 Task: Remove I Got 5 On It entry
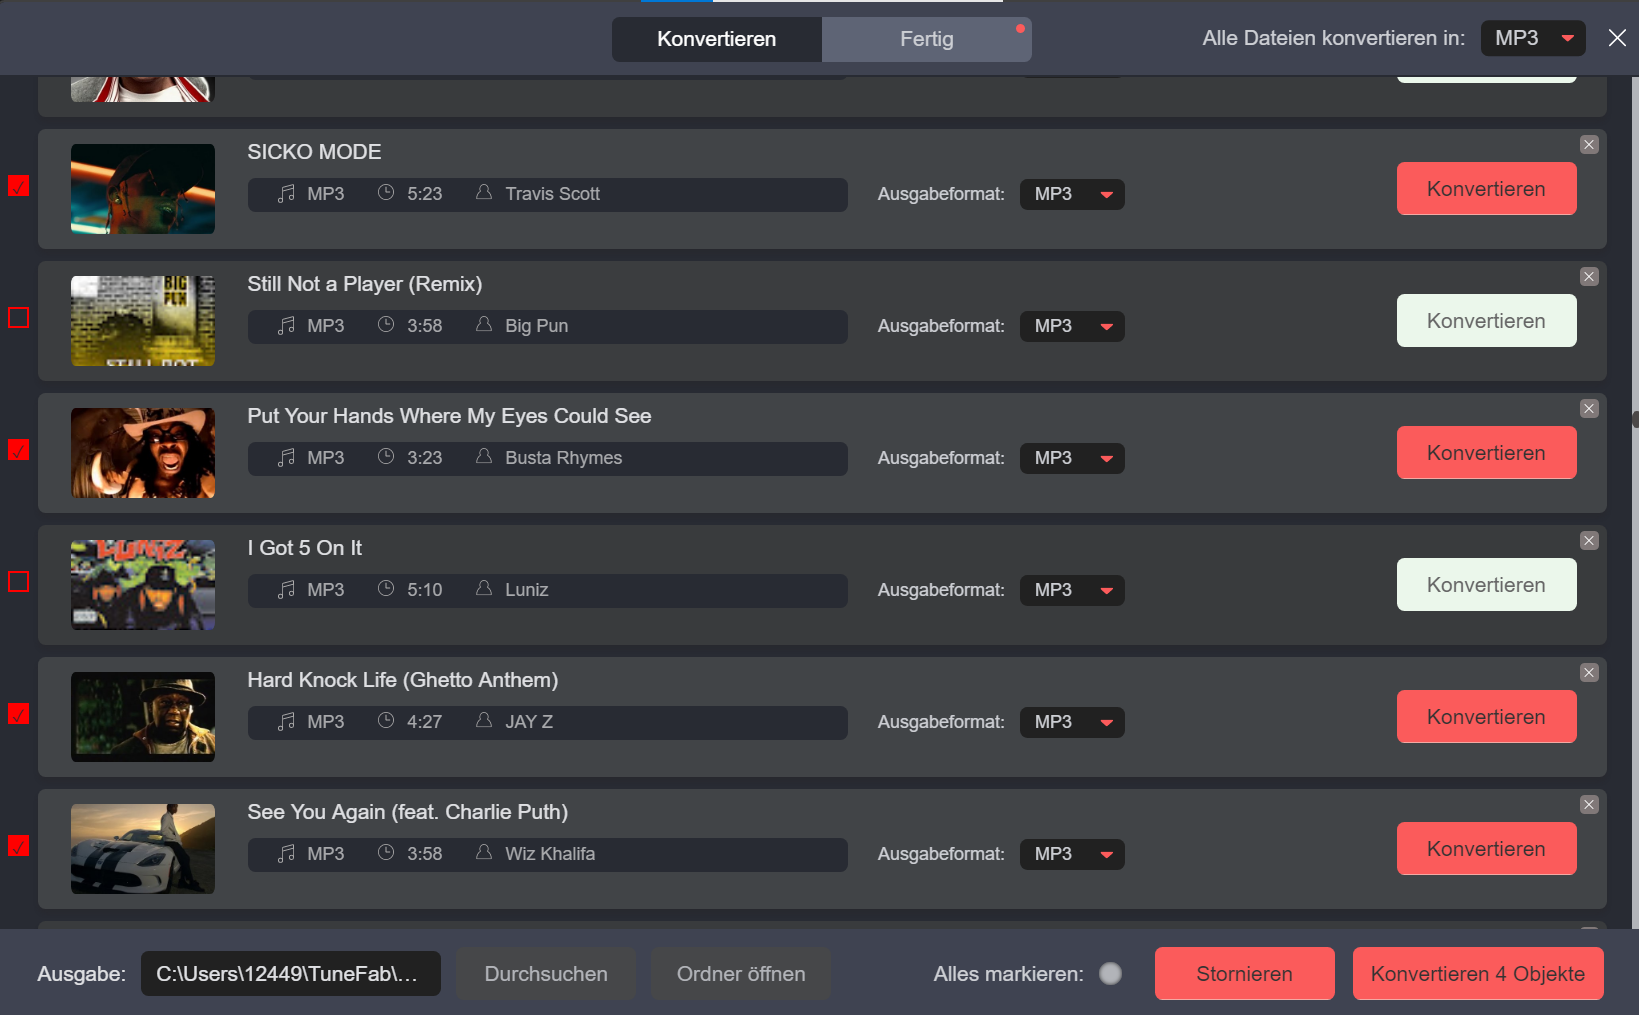pos(1589,541)
